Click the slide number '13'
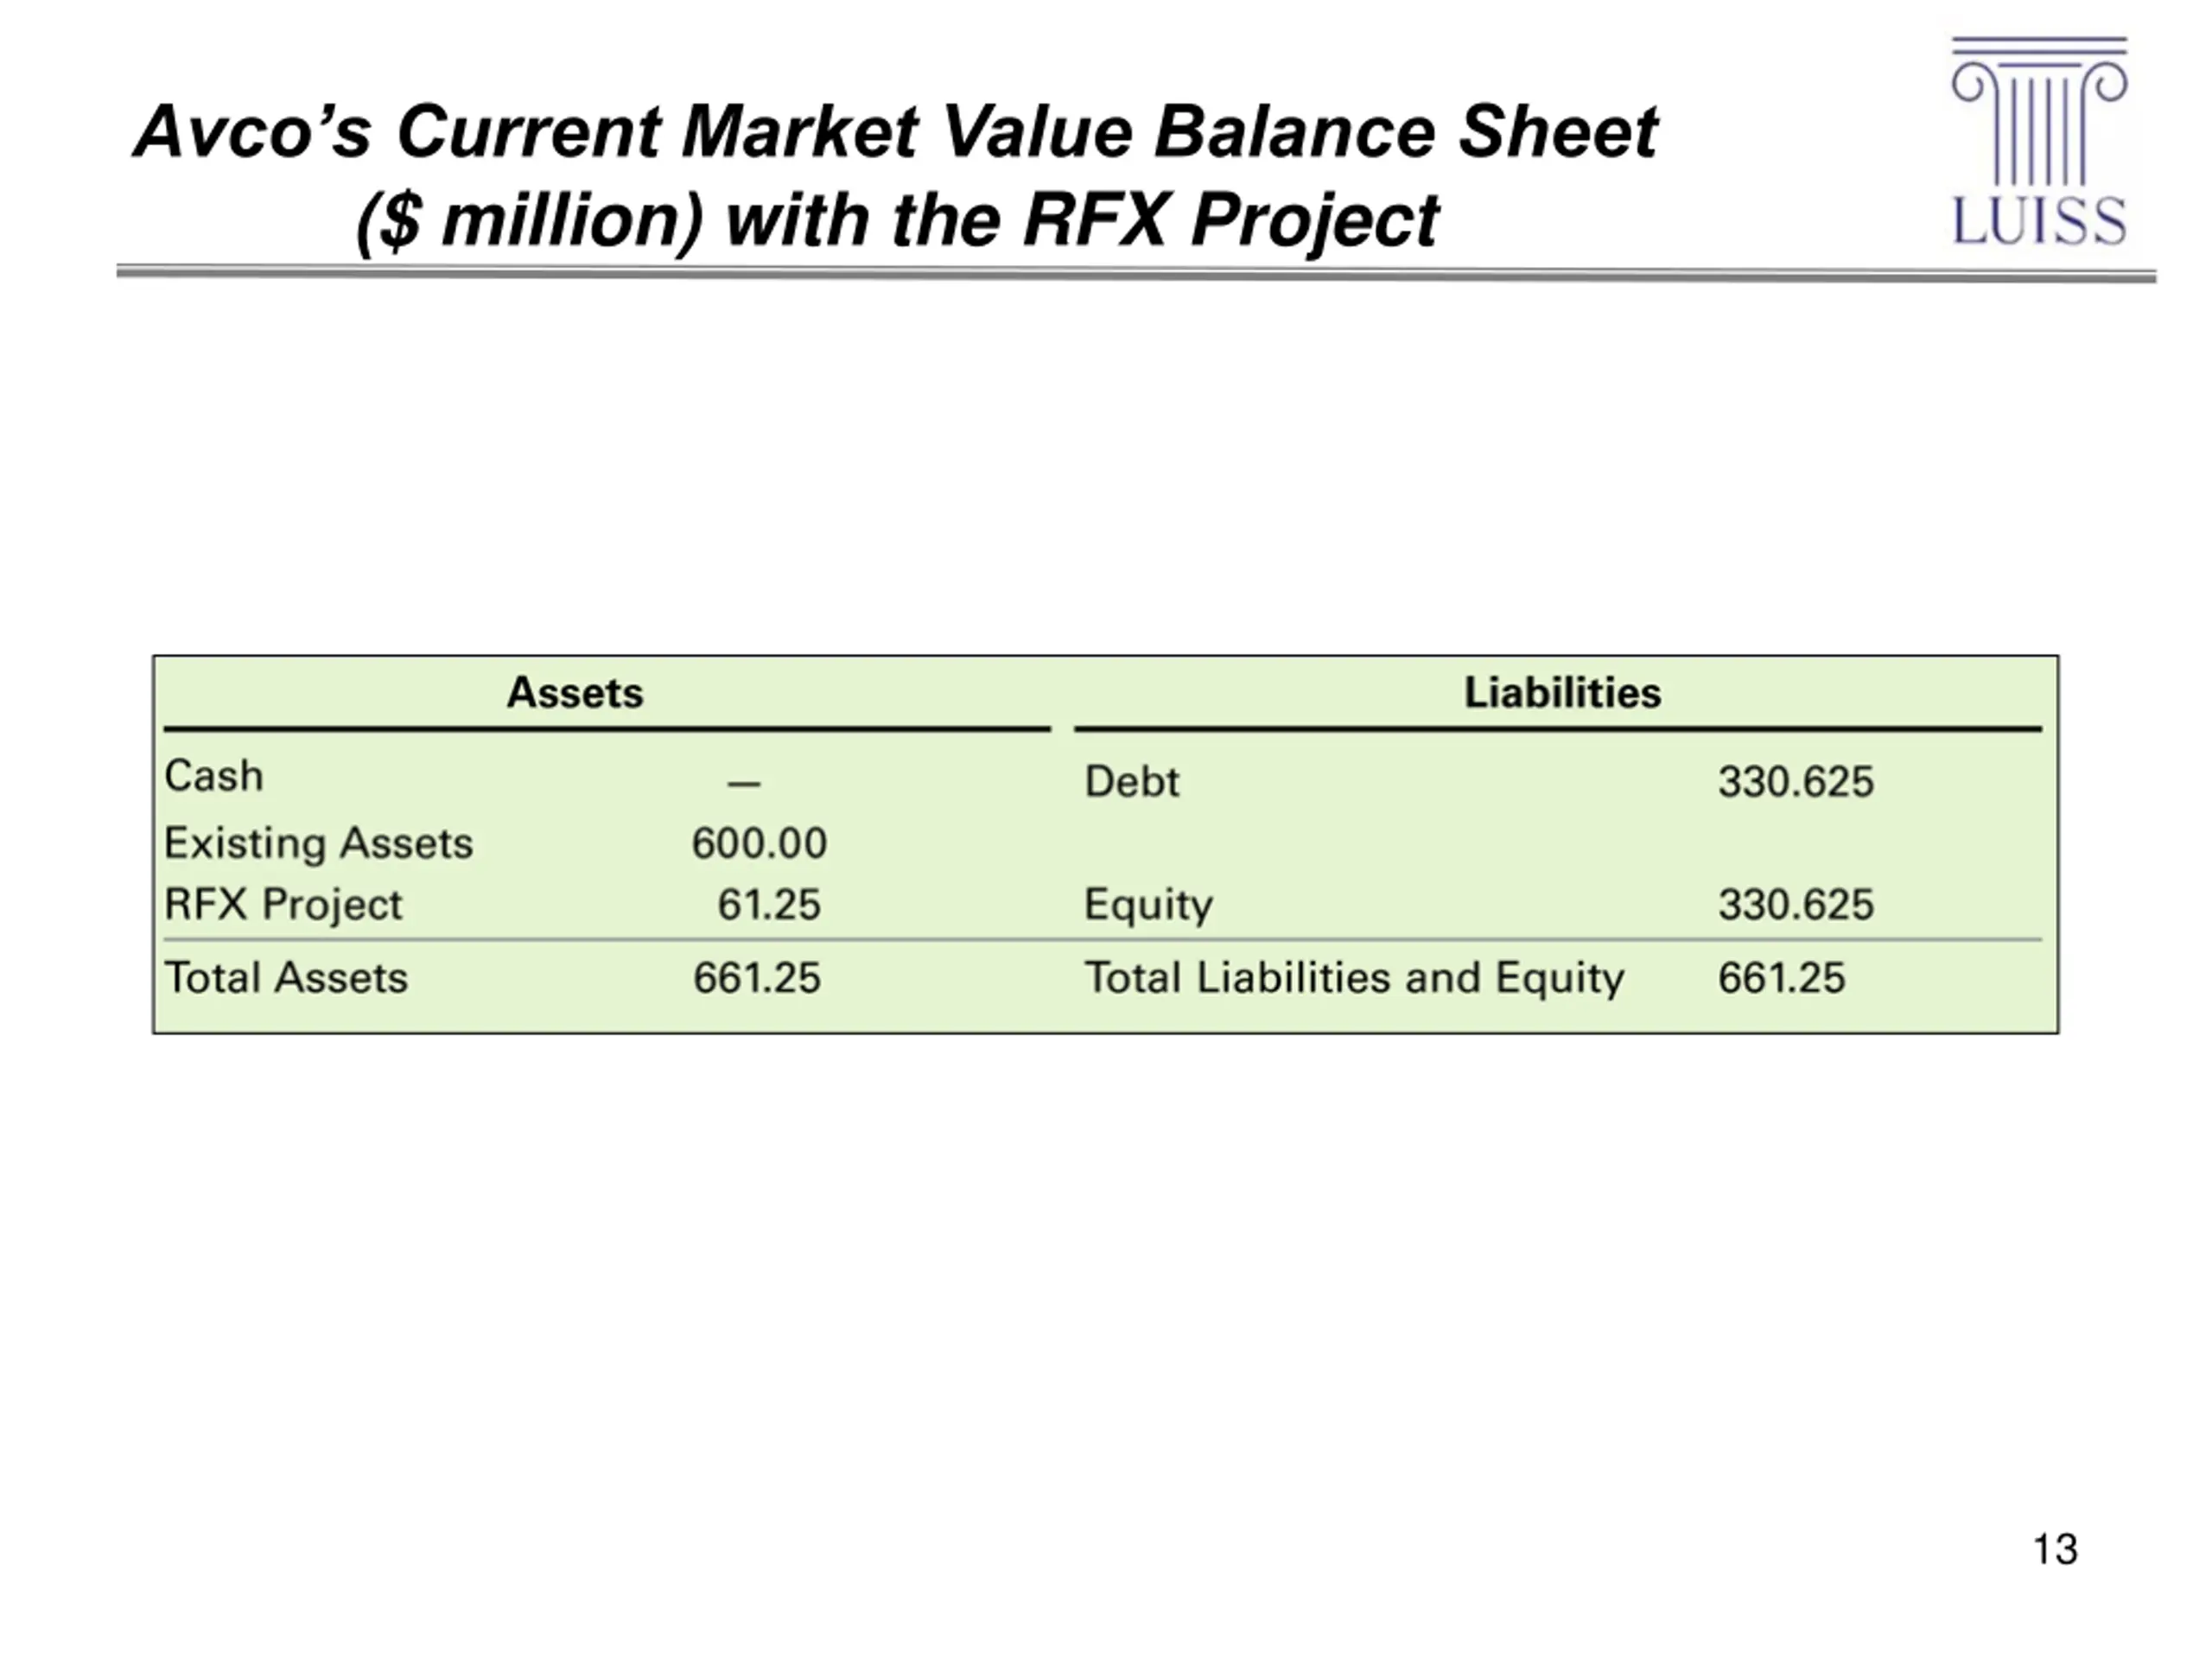The image size is (2212, 1659). pos(2056,1550)
